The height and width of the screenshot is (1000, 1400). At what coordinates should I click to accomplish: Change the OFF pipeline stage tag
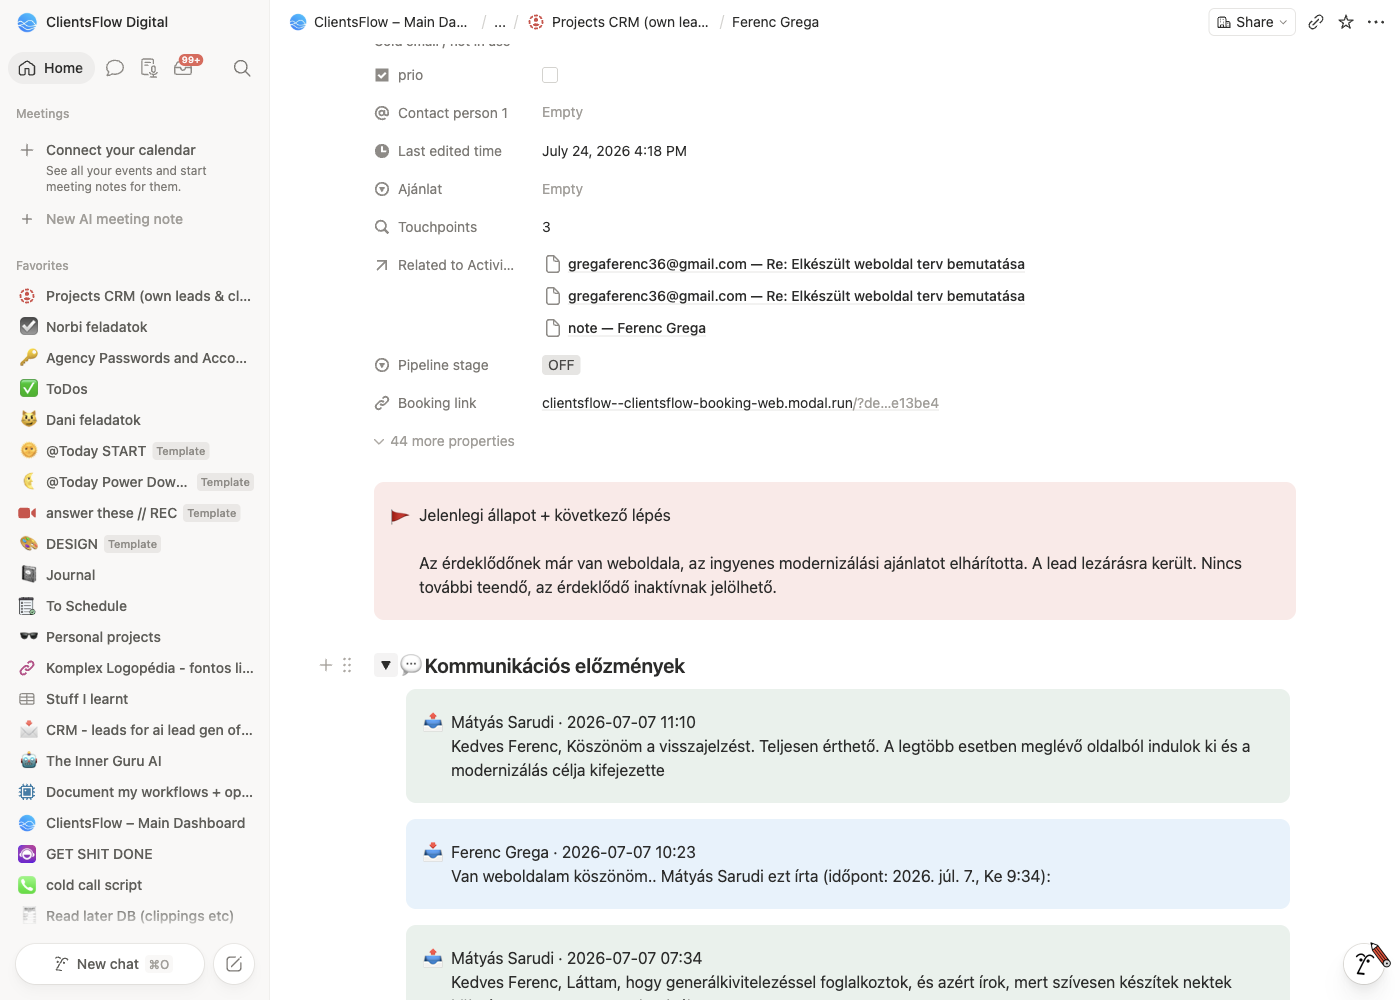[x=561, y=365]
